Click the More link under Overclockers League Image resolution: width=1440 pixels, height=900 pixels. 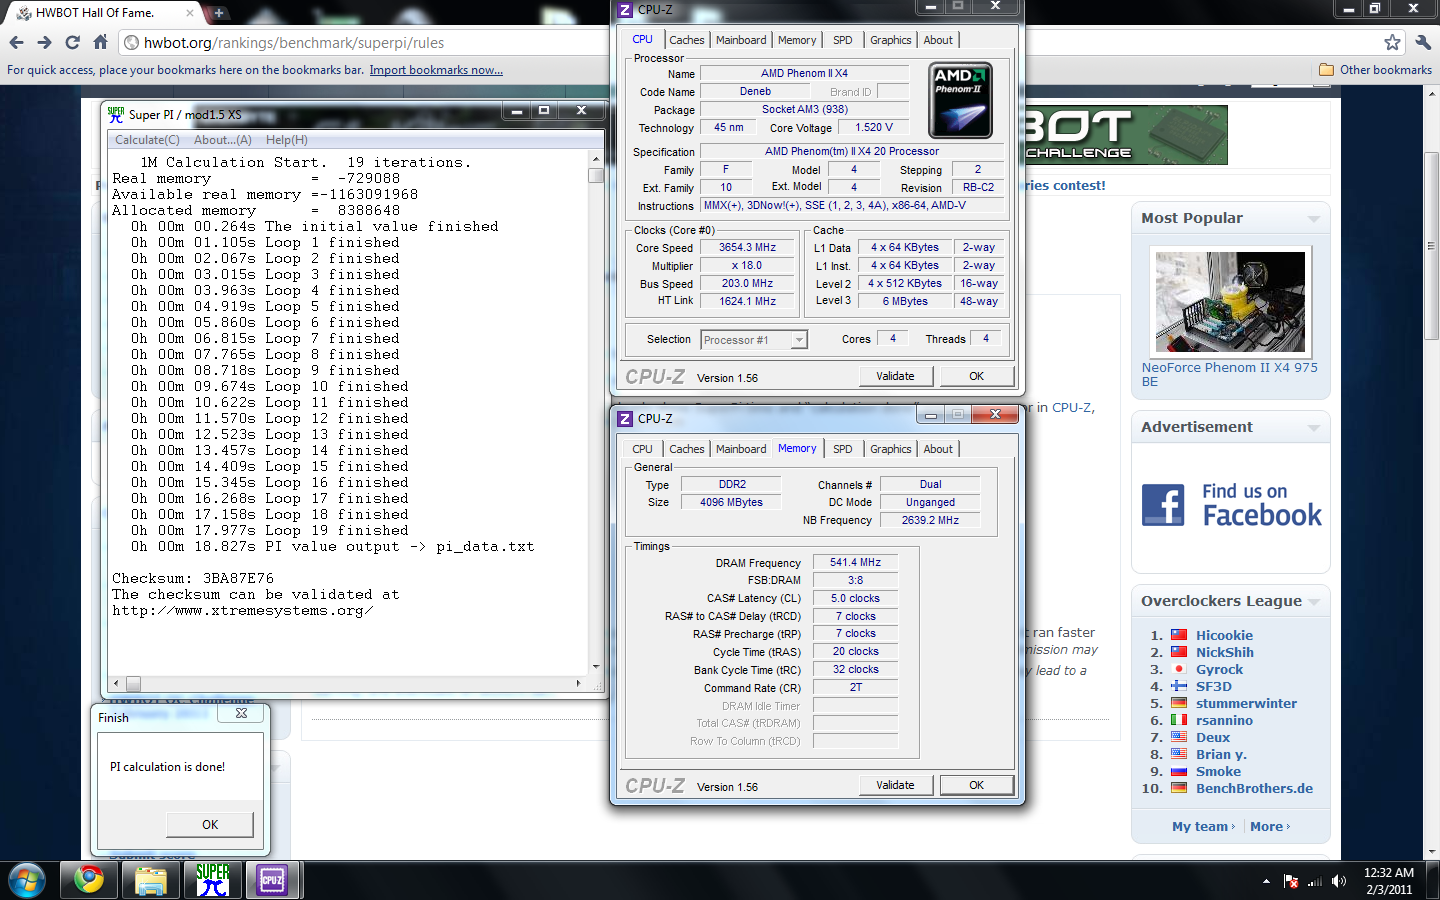(1267, 826)
